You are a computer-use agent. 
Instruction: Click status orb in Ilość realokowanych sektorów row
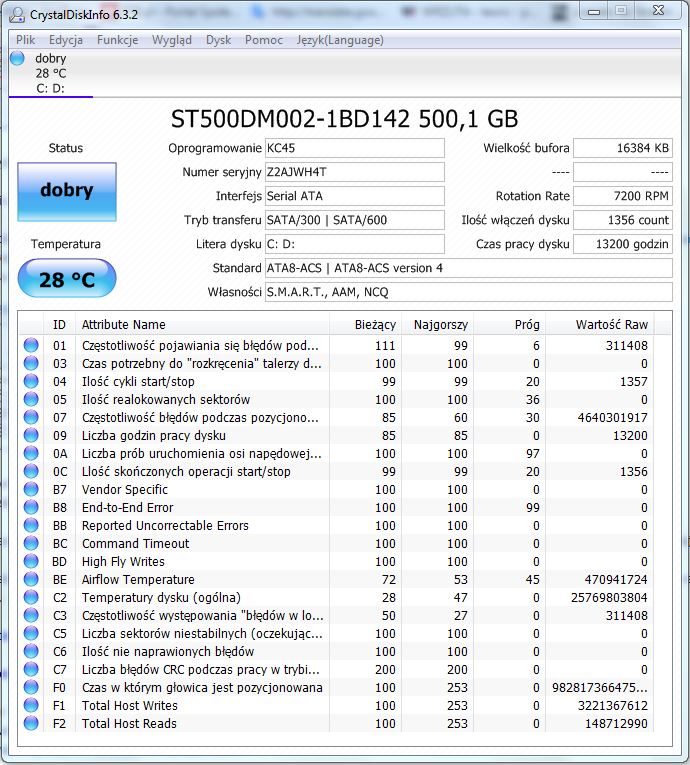click(31, 399)
